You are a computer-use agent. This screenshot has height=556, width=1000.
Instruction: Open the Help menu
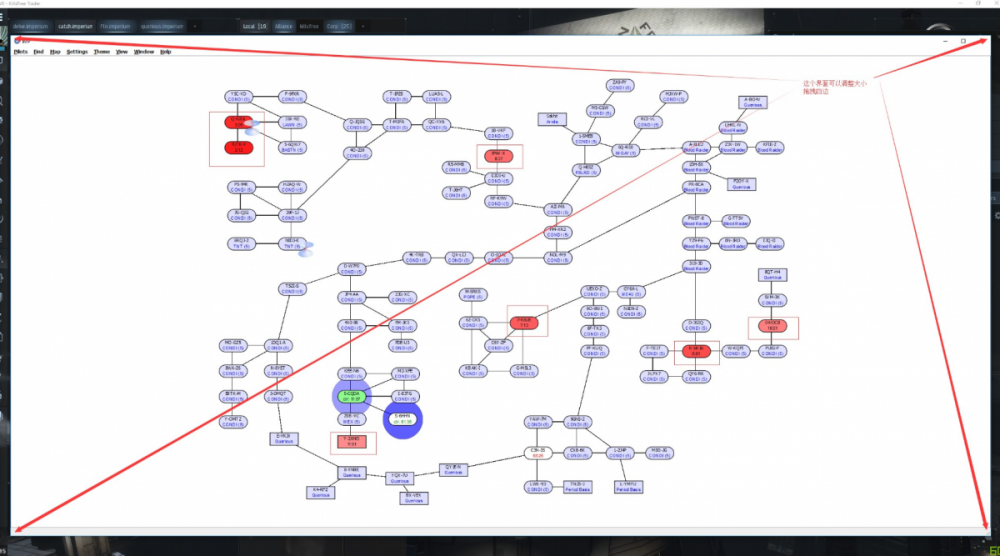click(166, 51)
